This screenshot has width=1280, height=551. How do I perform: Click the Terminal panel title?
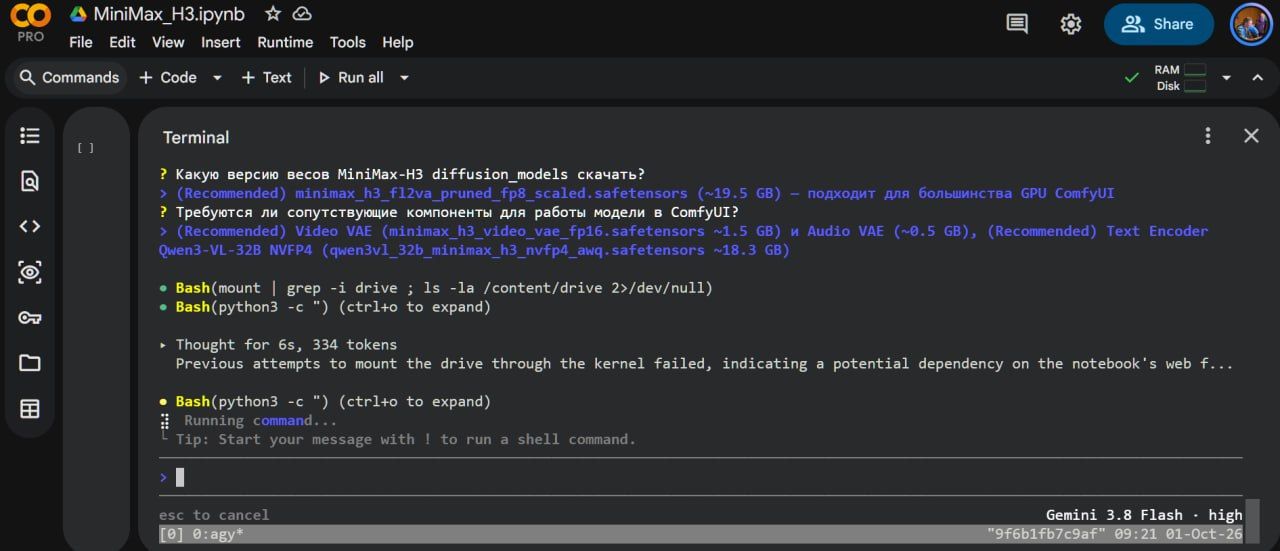(x=196, y=137)
